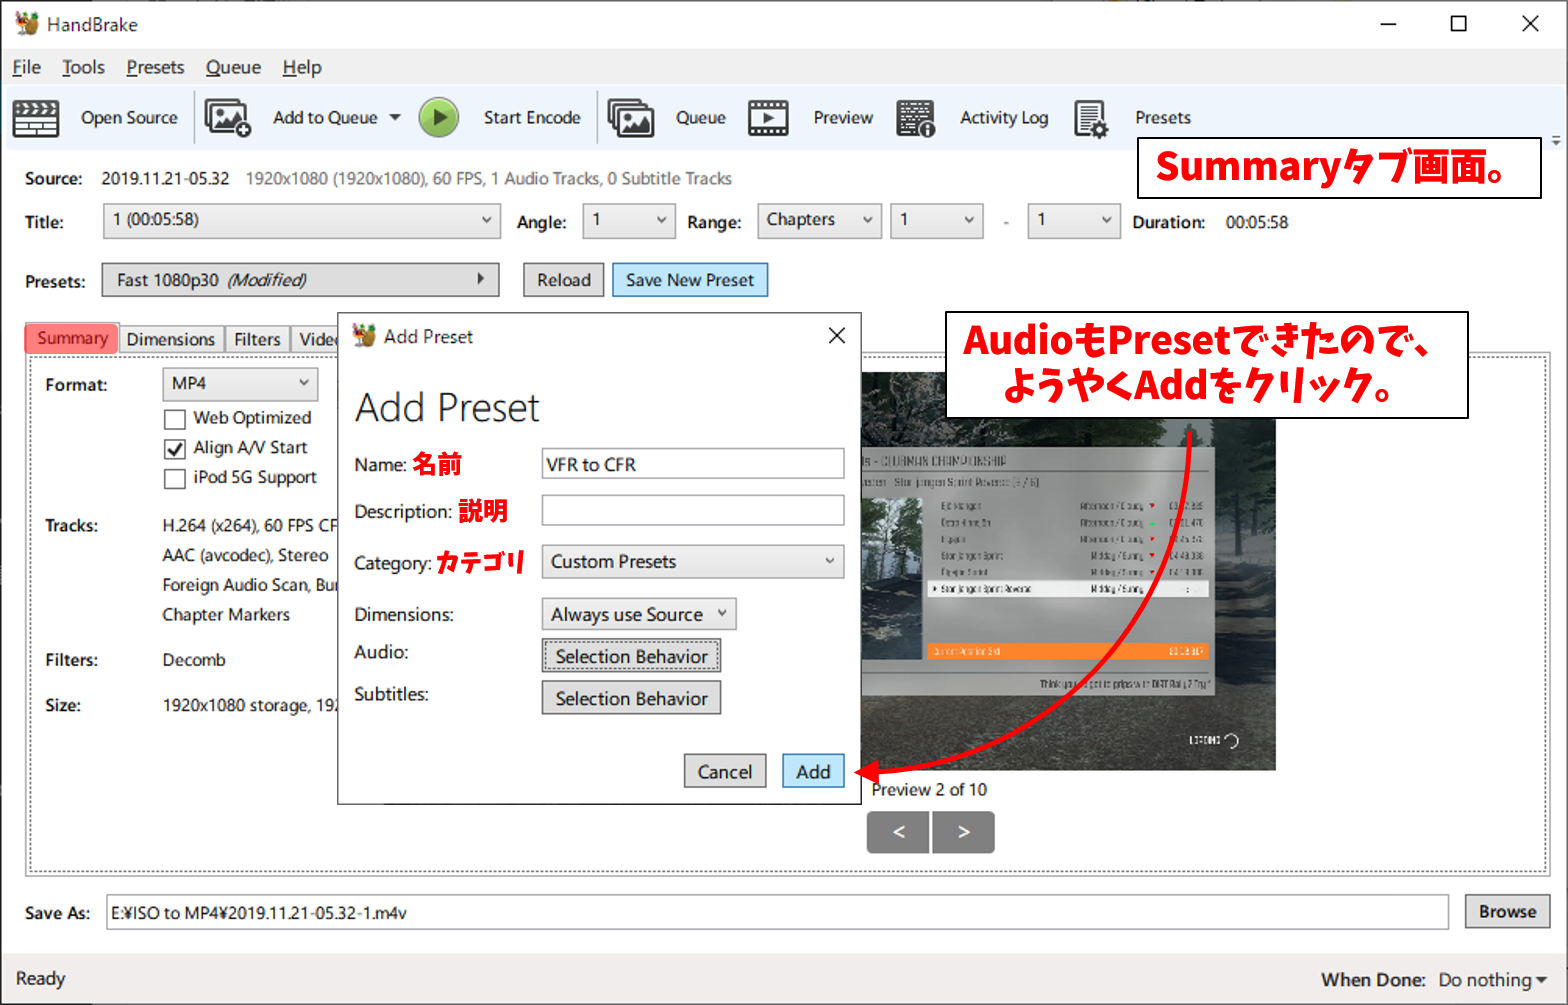The image size is (1568, 1005).
Task: Open the range end chapter dropdown
Action: point(1073,221)
